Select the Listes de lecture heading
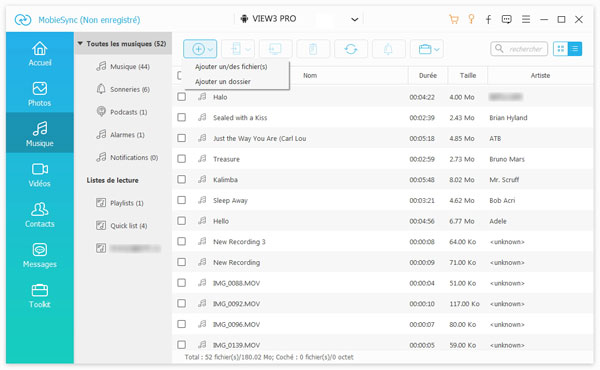The height and width of the screenshot is (370, 600). tap(112, 180)
